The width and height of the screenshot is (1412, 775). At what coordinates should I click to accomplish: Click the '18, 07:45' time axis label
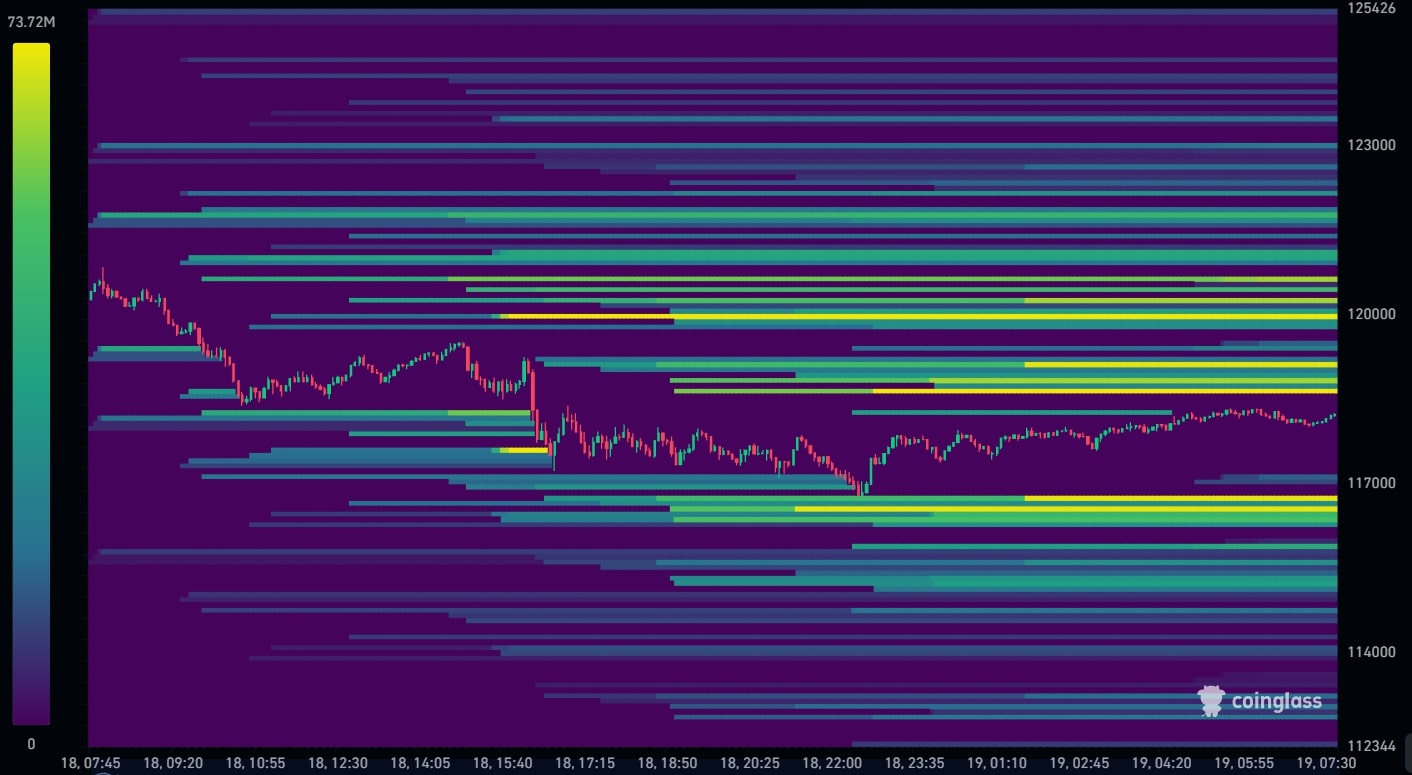pos(91,763)
